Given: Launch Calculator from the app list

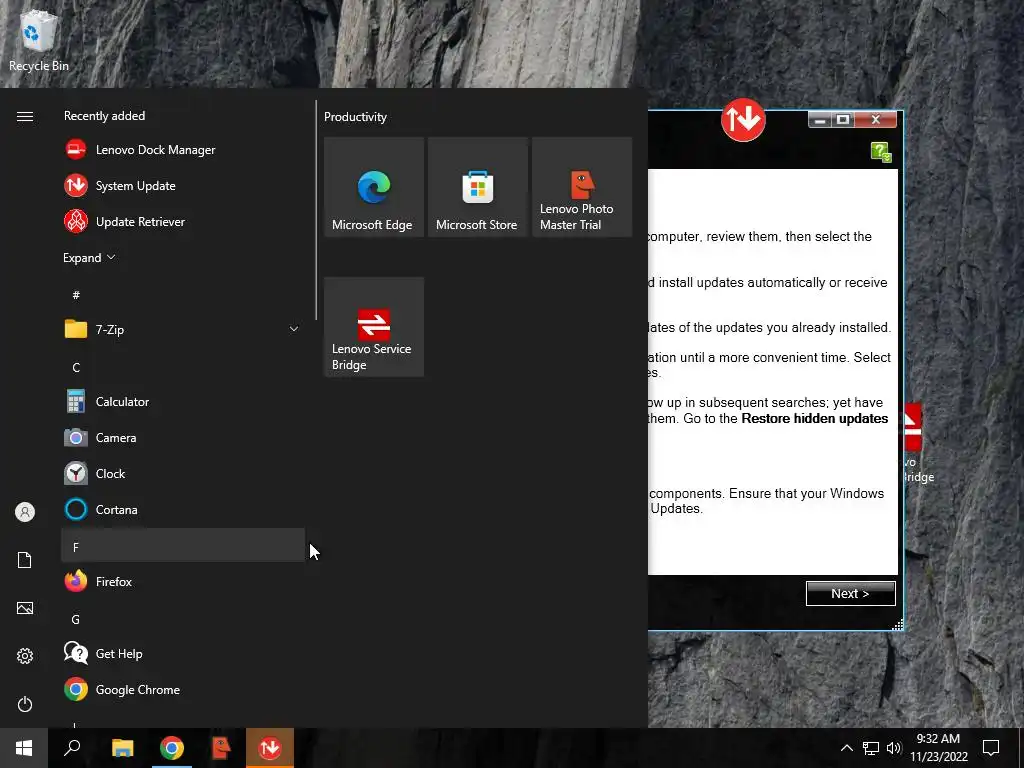Looking at the screenshot, I should (183, 402).
